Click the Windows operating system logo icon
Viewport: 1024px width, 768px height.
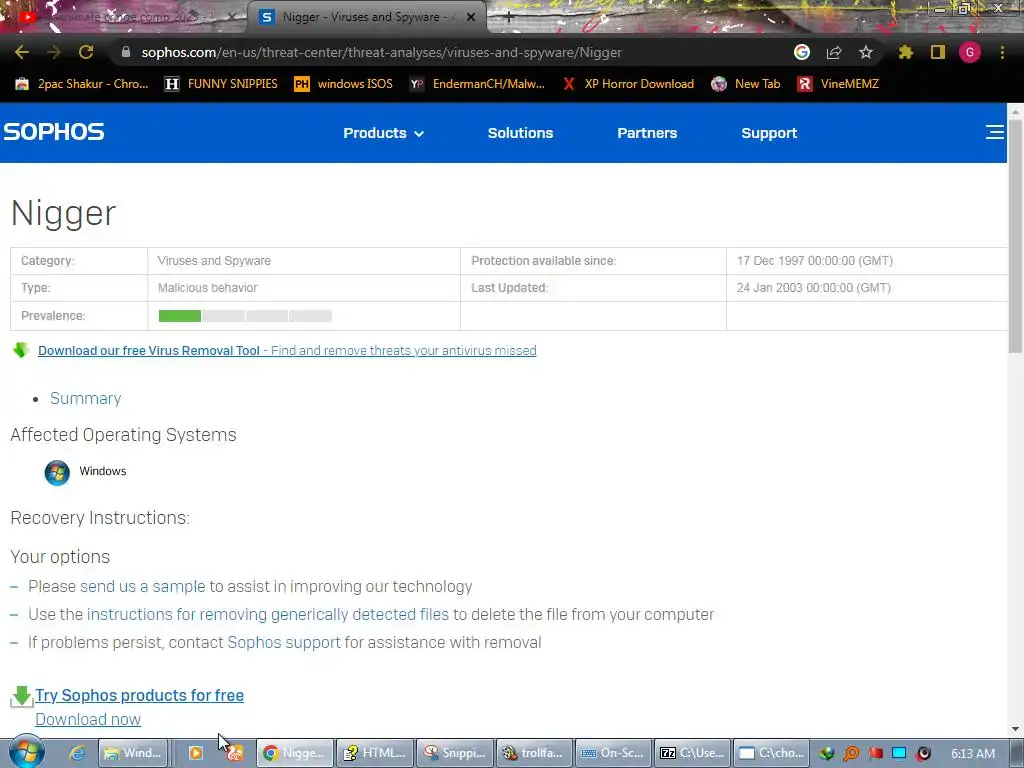click(x=57, y=472)
